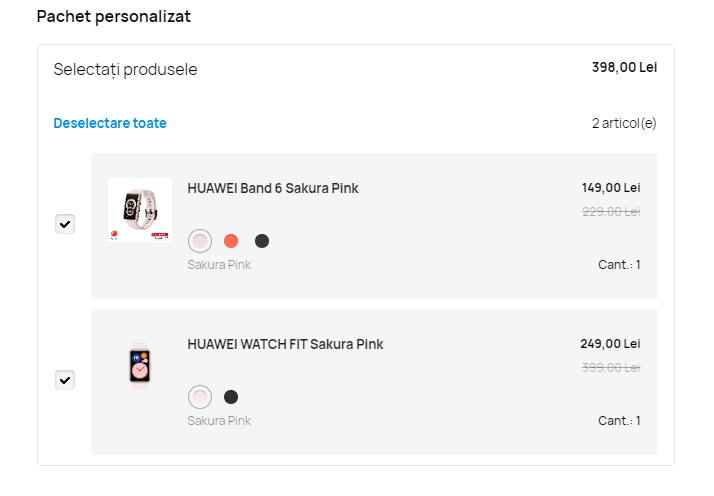Click the Selectați produsele heading
Screen dimensions: 714x496
pos(125,70)
